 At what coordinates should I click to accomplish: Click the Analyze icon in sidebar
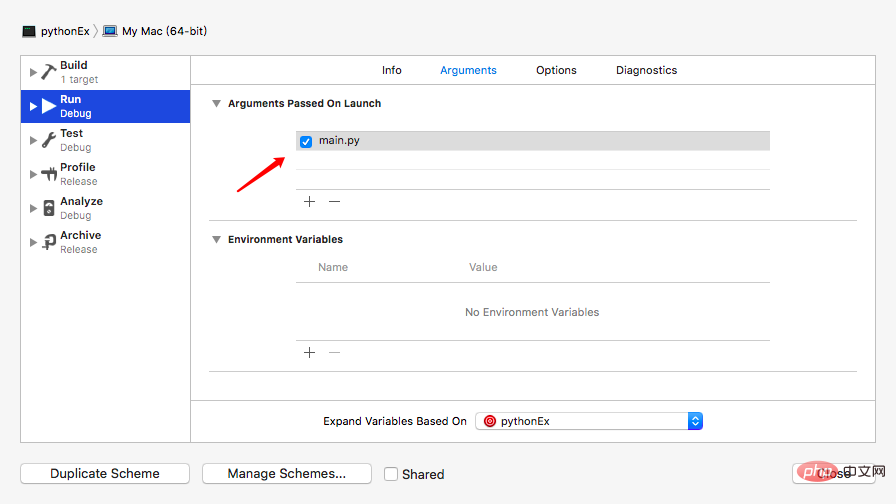tap(49, 208)
